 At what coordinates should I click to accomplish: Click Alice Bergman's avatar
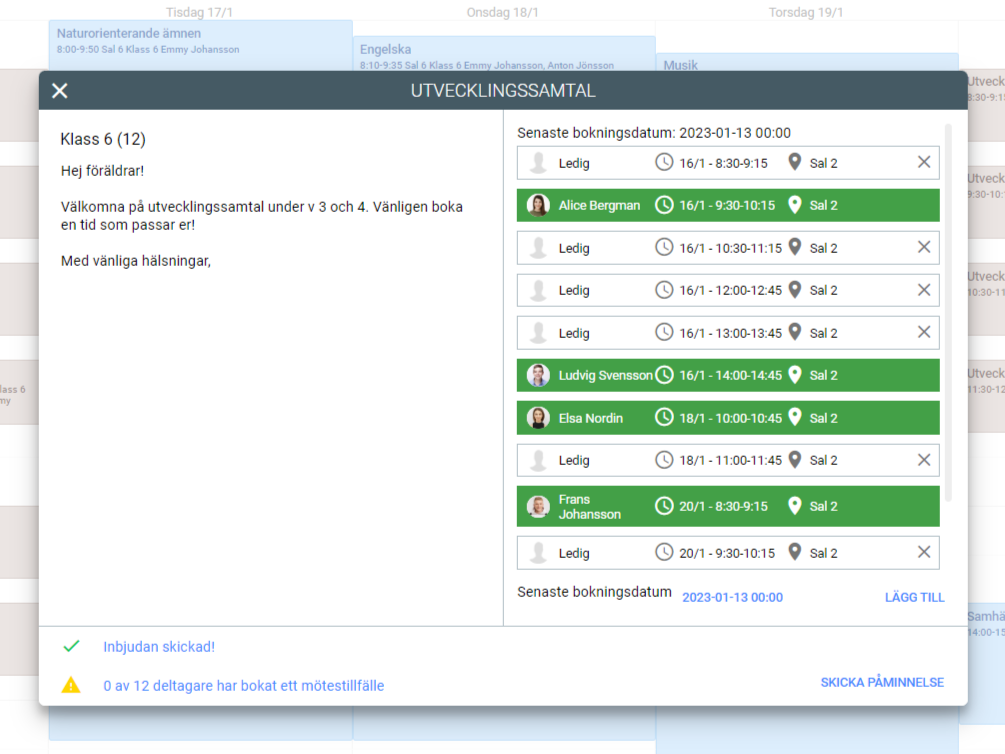click(539, 205)
